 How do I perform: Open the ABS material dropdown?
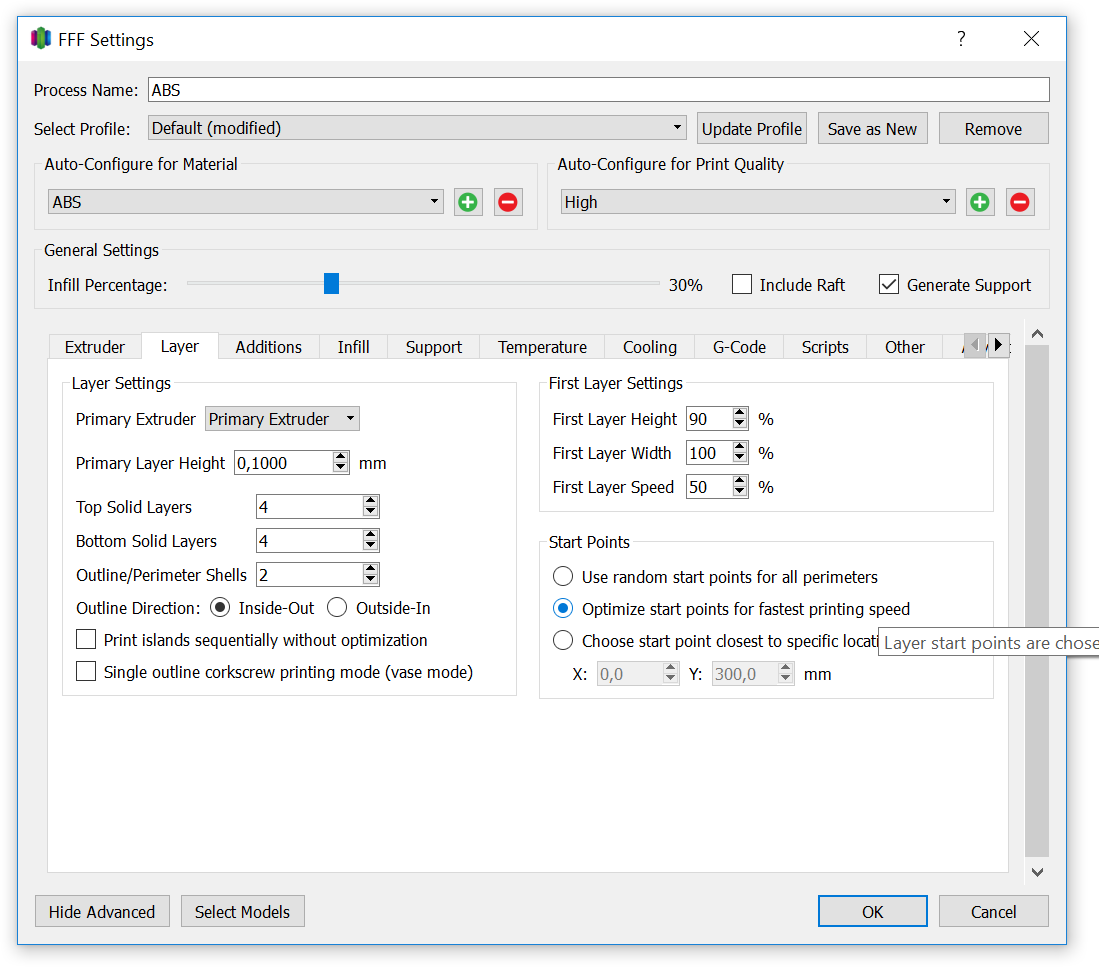coord(246,202)
